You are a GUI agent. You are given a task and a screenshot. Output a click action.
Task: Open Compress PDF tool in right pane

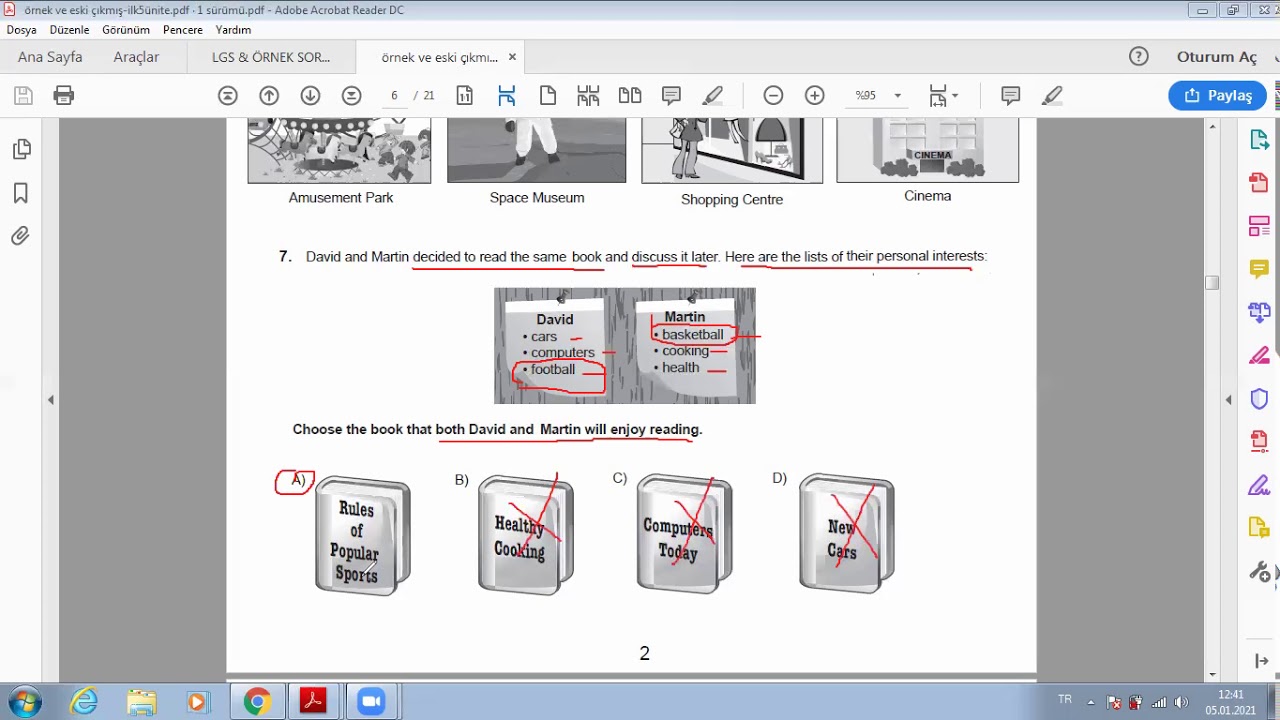click(1259, 441)
